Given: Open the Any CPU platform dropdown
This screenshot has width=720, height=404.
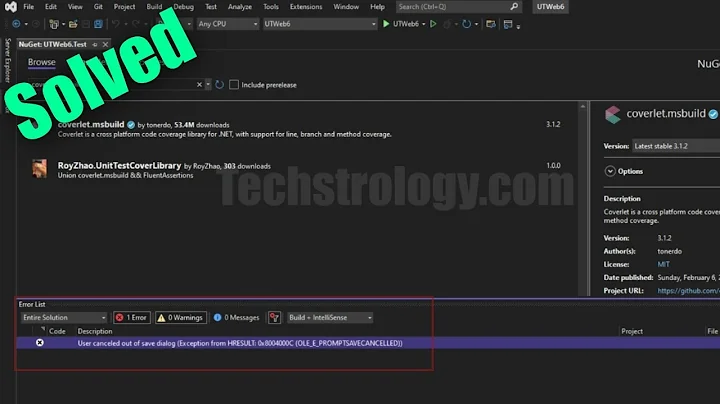Looking at the screenshot, I should click(x=228, y=24).
